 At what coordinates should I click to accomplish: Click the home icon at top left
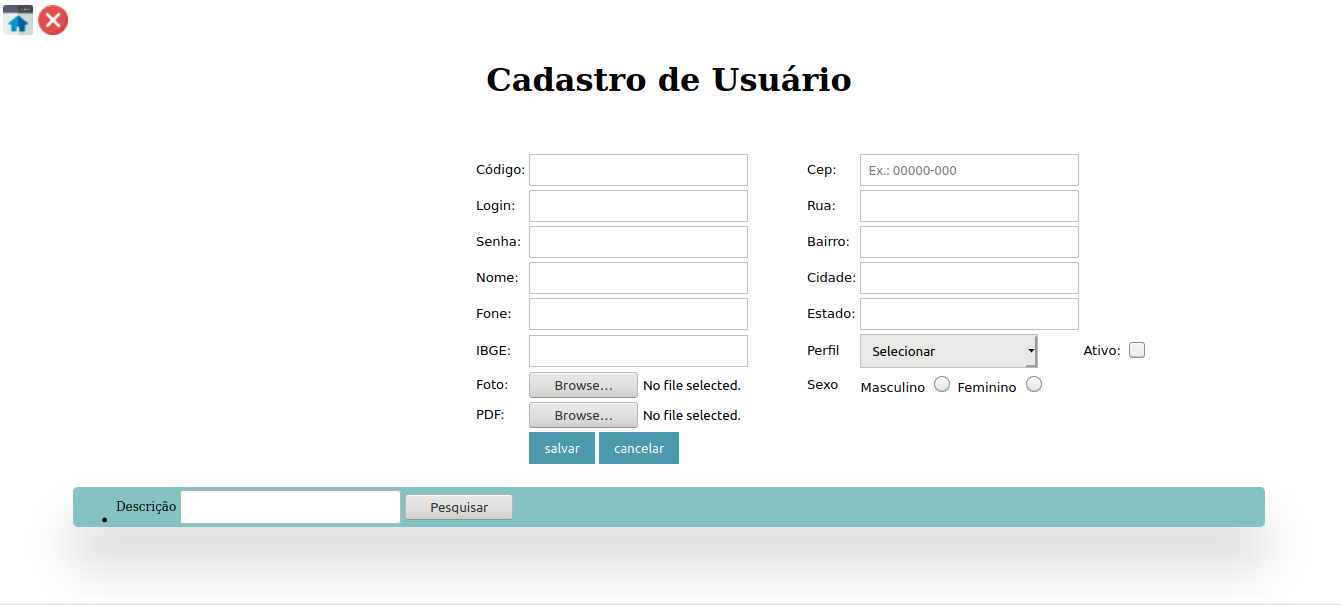click(18, 20)
